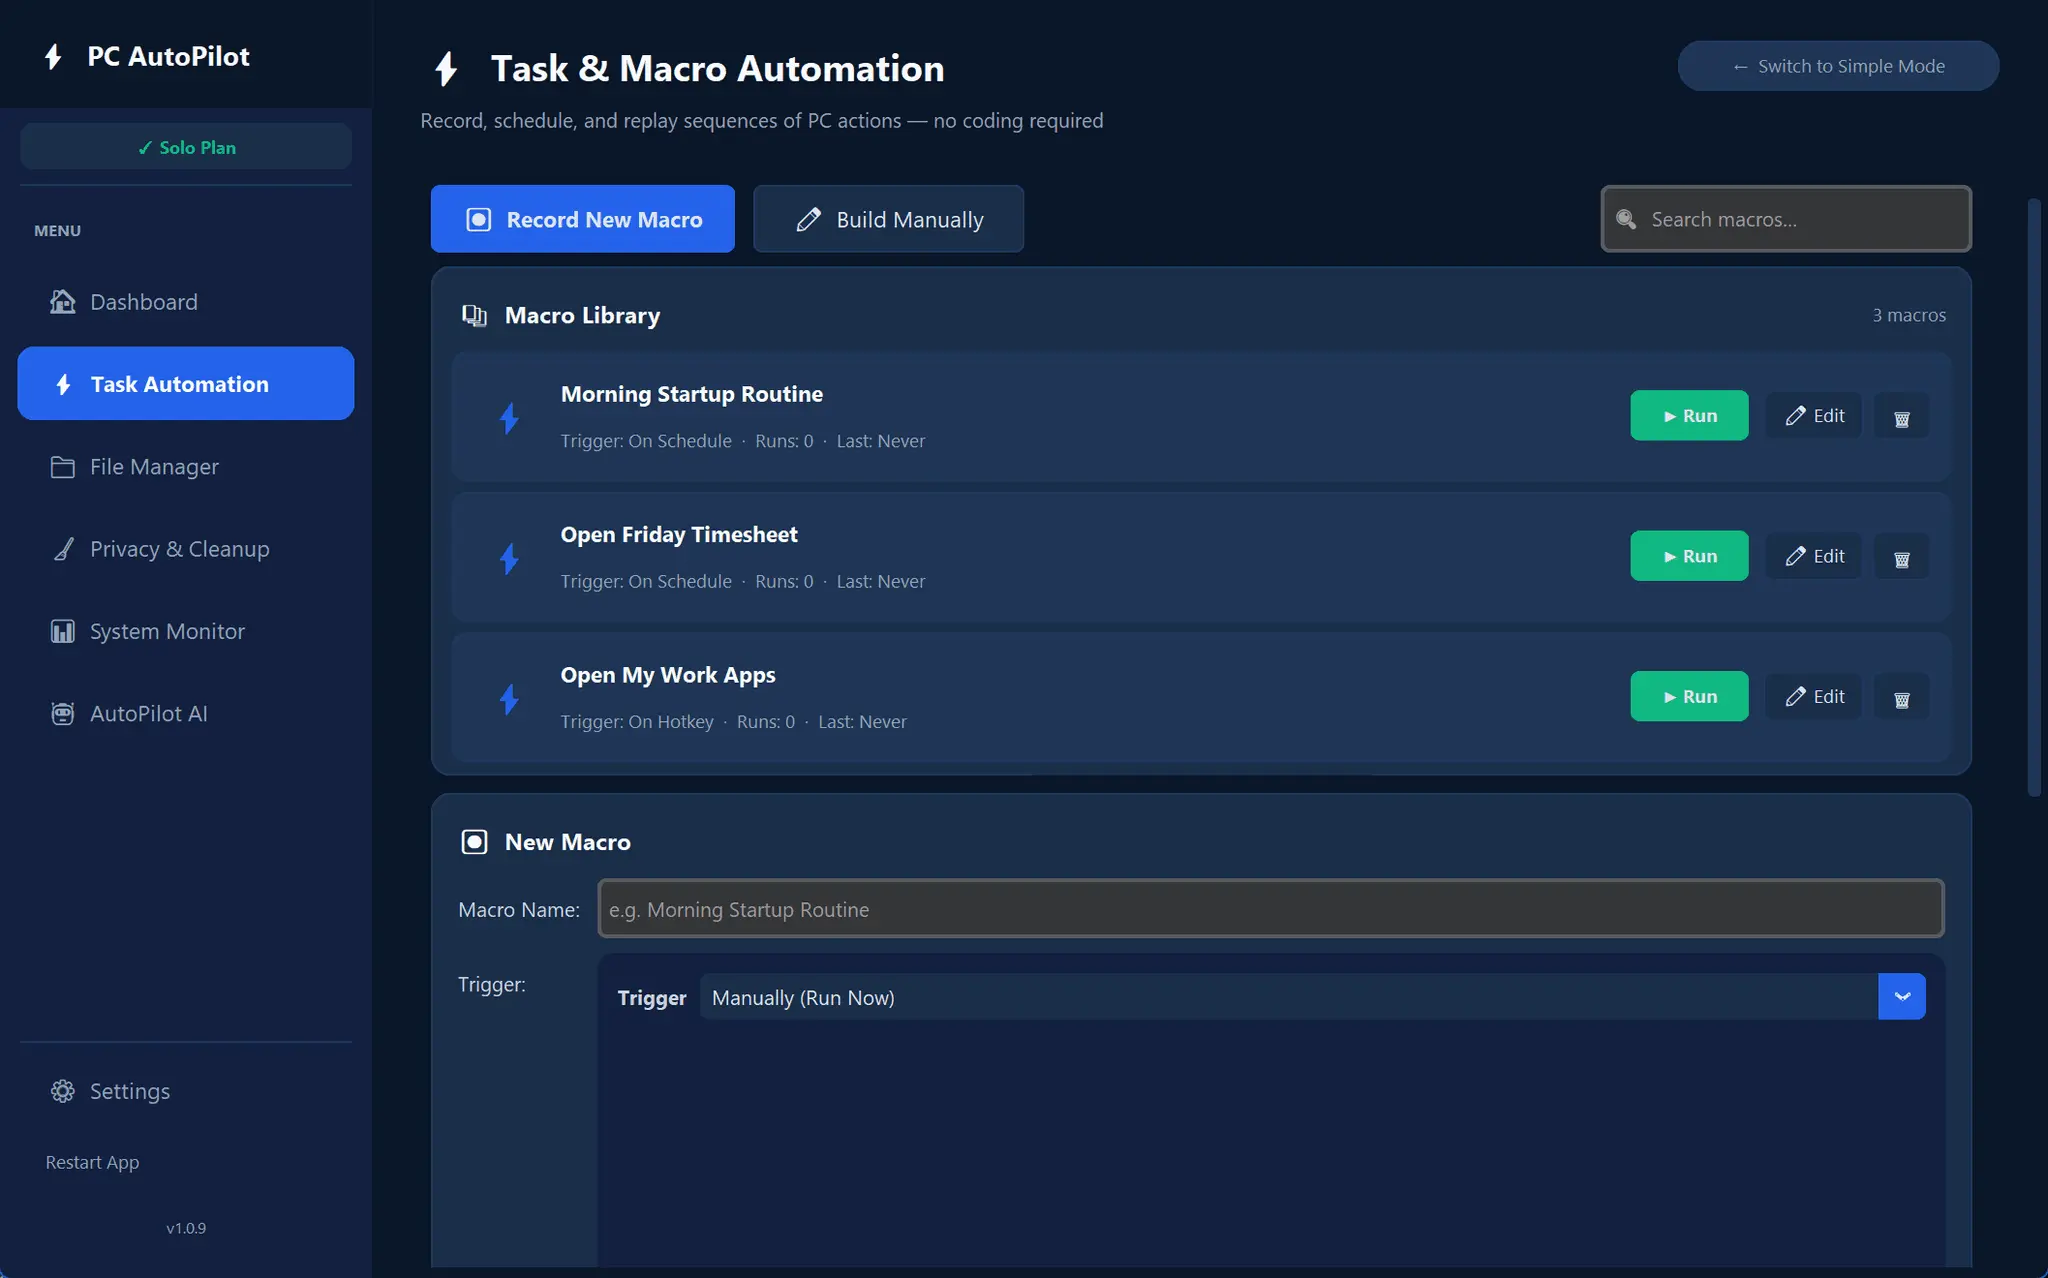The height and width of the screenshot is (1278, 2048).
Task: Go to Dashboard in the menu
Action: tap(186, 301)
